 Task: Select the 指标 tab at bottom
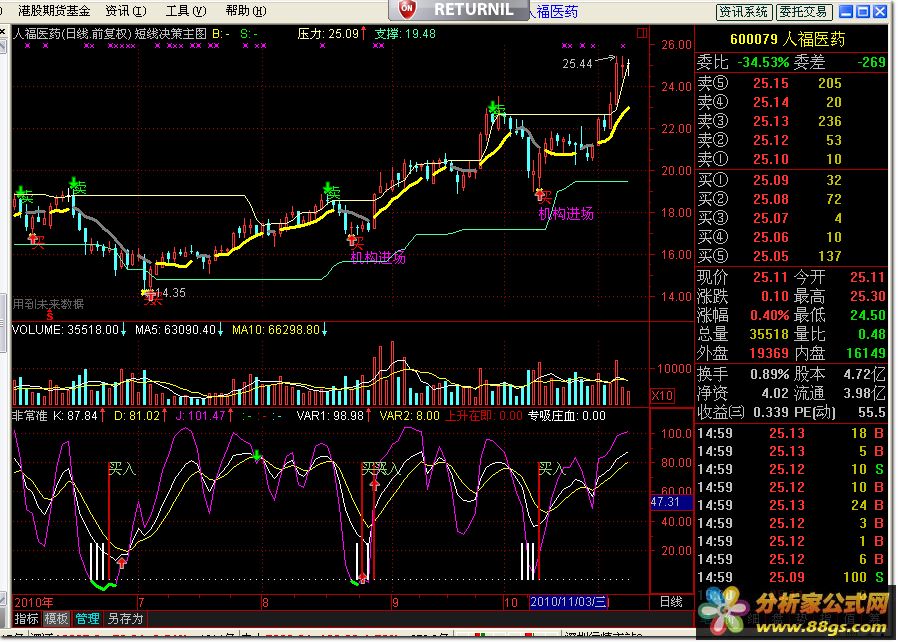[x=26, y=619]
